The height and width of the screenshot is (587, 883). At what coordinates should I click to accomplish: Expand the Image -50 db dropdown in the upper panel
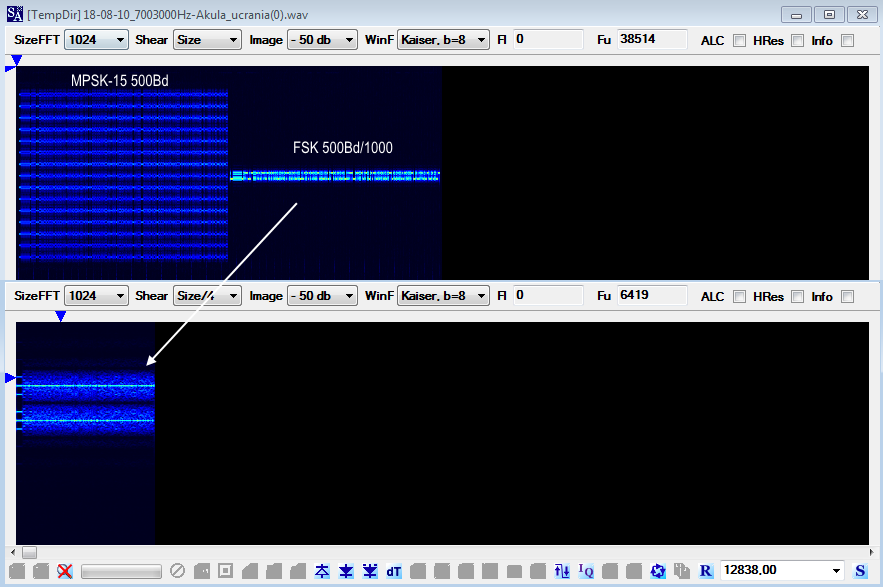click(x=322, y=40)
